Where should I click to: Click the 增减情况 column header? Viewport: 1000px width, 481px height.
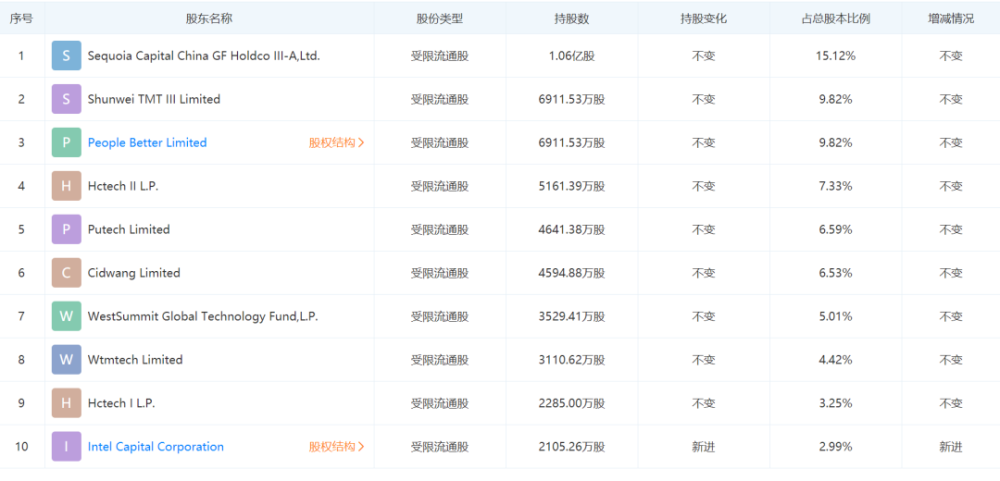(950, 18)
